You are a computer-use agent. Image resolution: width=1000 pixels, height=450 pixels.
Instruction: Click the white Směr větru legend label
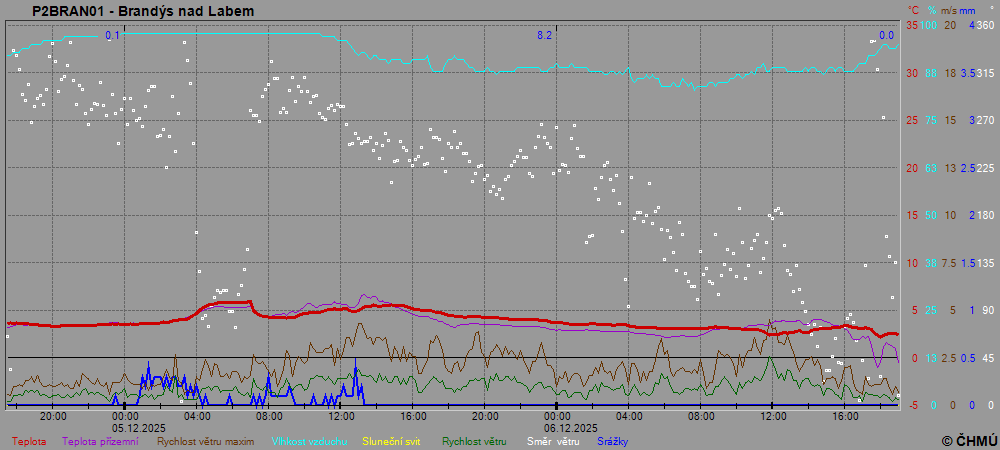click(x=553, y=441)
